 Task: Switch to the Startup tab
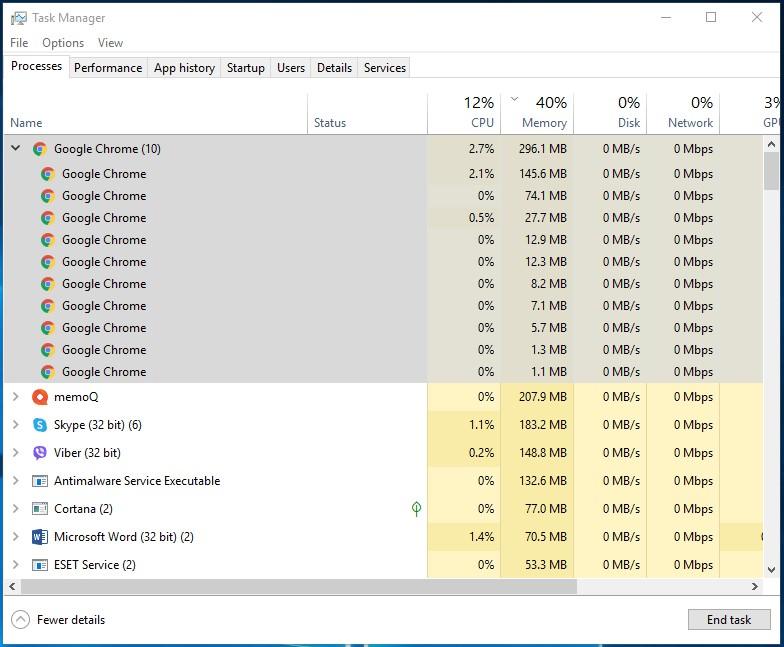pos(246,68)
